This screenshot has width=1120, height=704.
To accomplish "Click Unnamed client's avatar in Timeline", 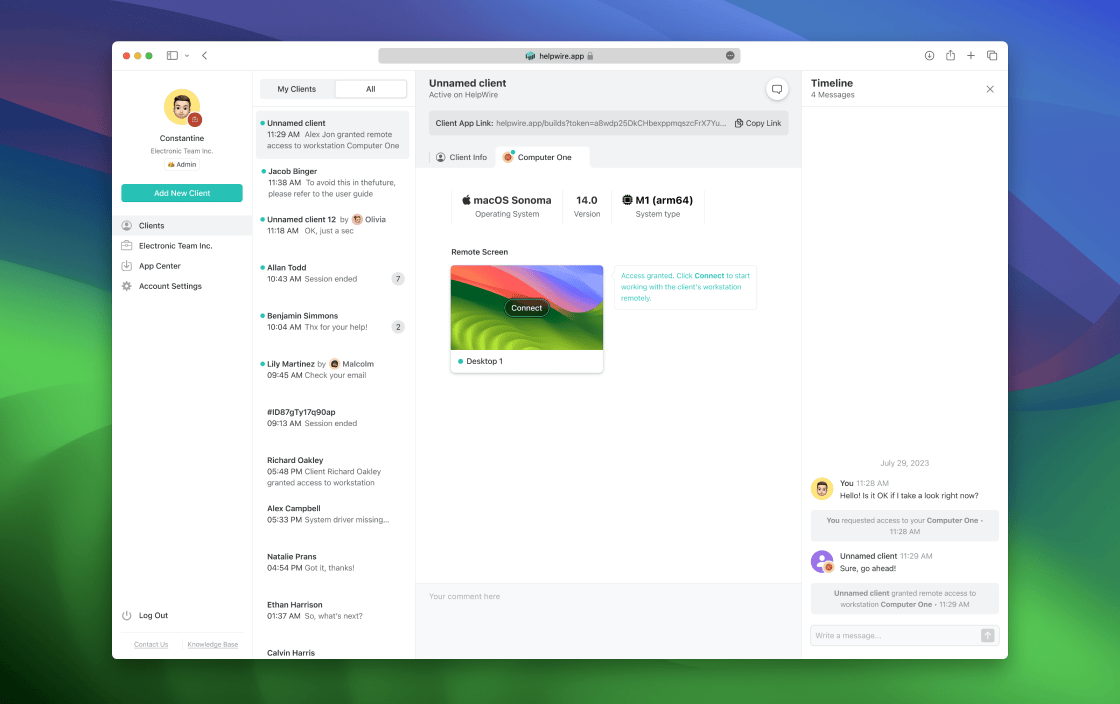I will [822, 562].
